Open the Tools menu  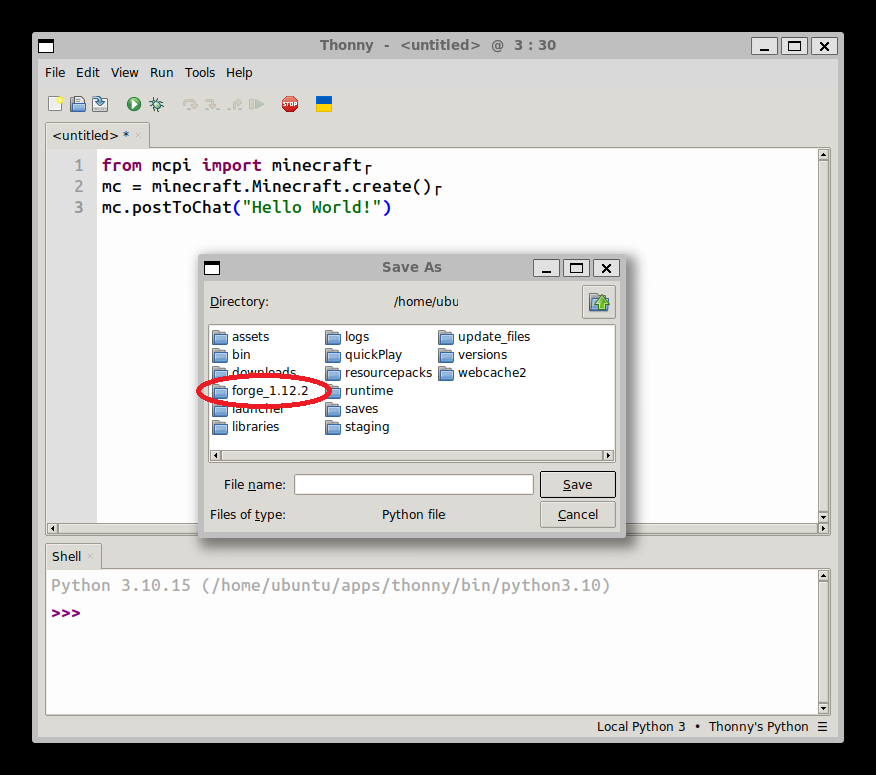(200, 73)
